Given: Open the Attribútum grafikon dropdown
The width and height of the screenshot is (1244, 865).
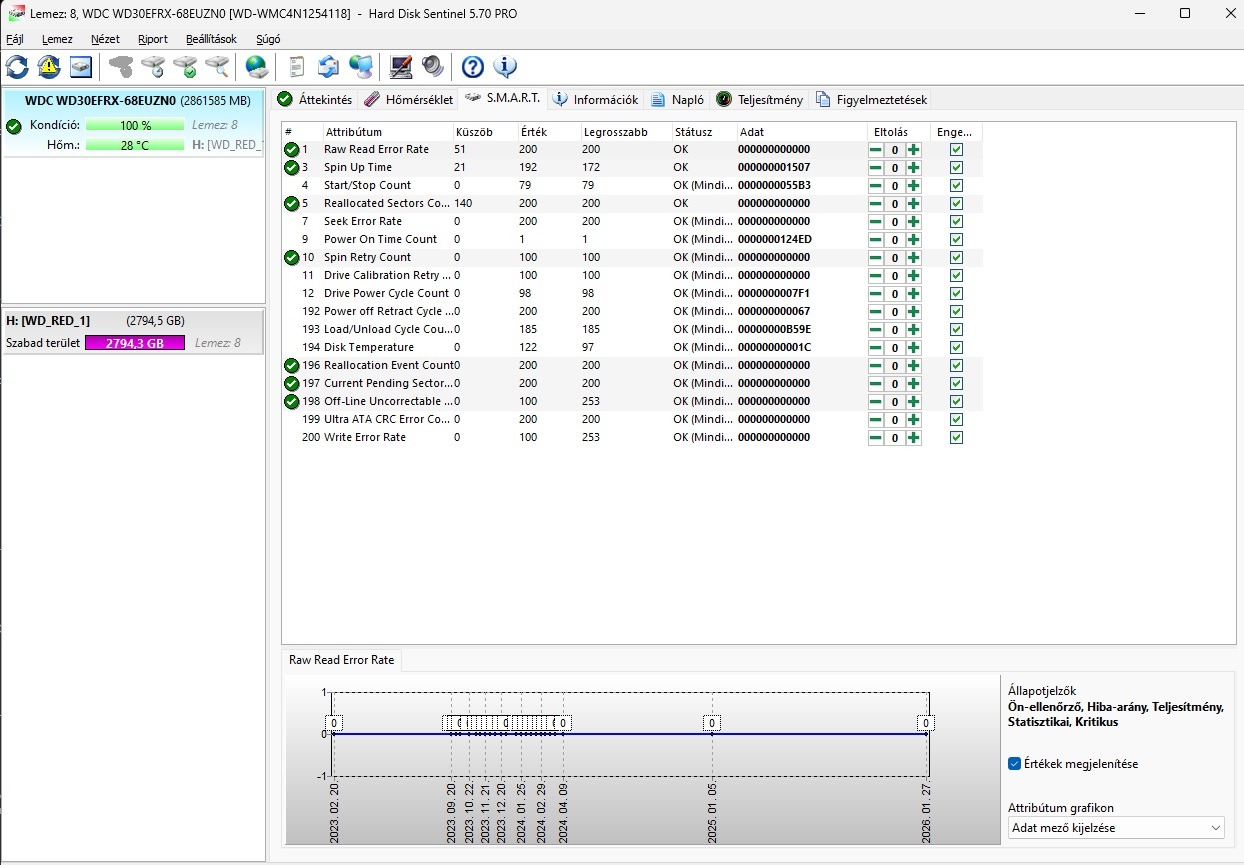Looking at the screenshot, I should (x=1116, y=828).
